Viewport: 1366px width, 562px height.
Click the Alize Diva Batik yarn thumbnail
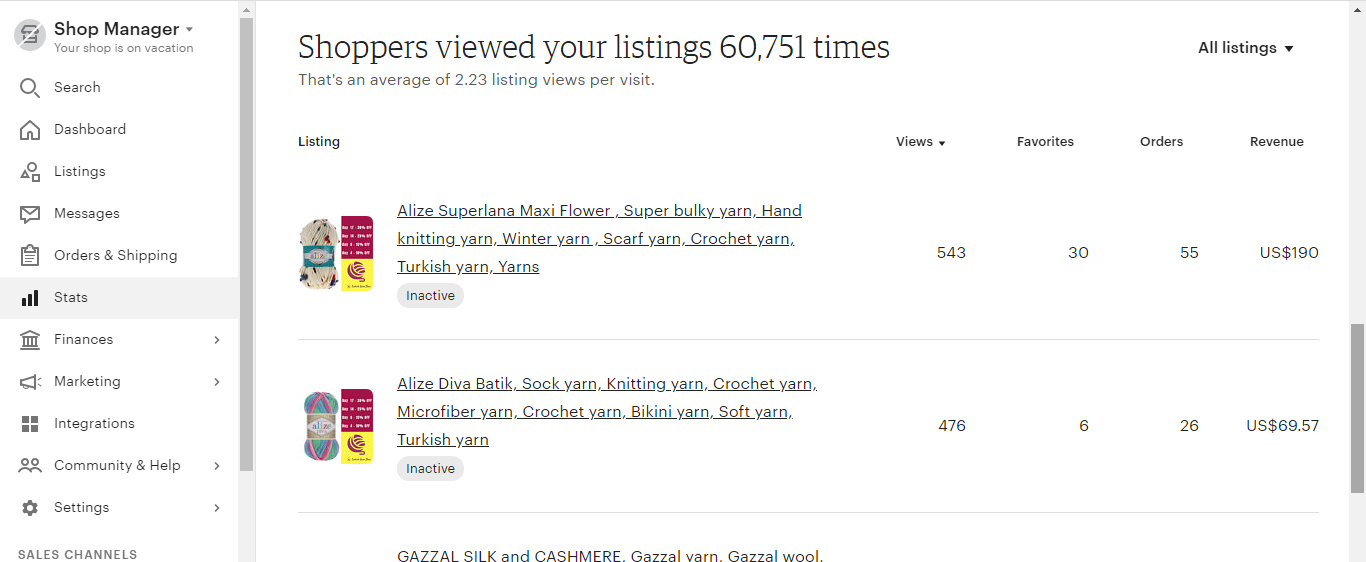[336, 426]
